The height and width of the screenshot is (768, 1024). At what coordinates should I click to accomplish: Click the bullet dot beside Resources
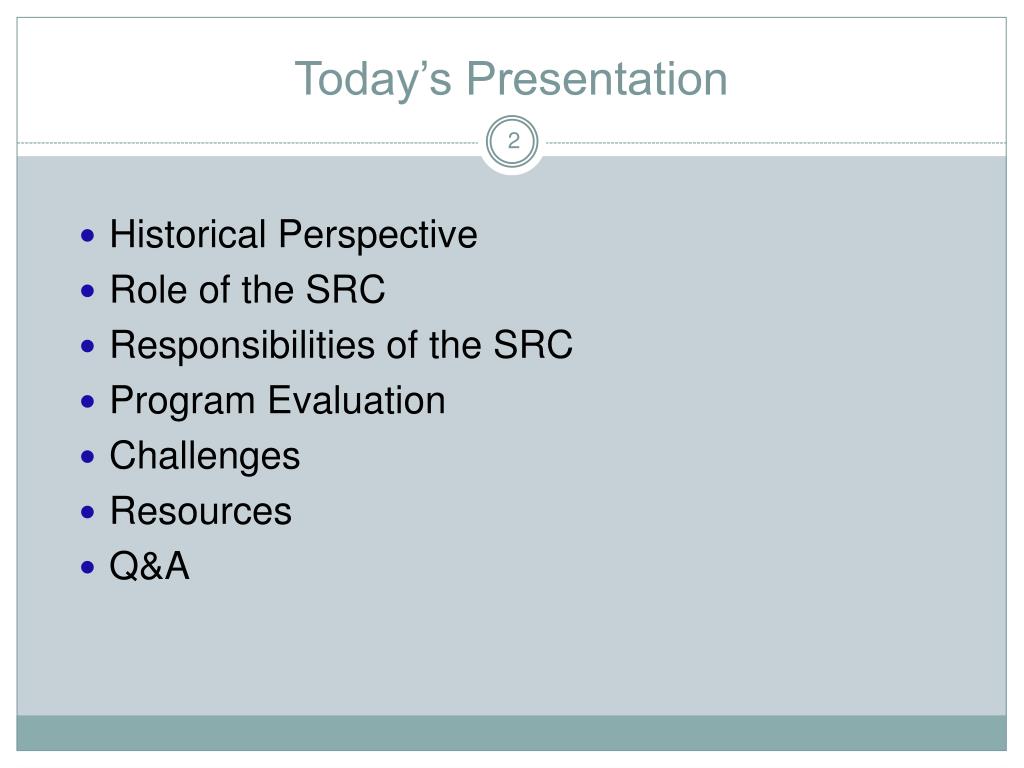point(88,511)
